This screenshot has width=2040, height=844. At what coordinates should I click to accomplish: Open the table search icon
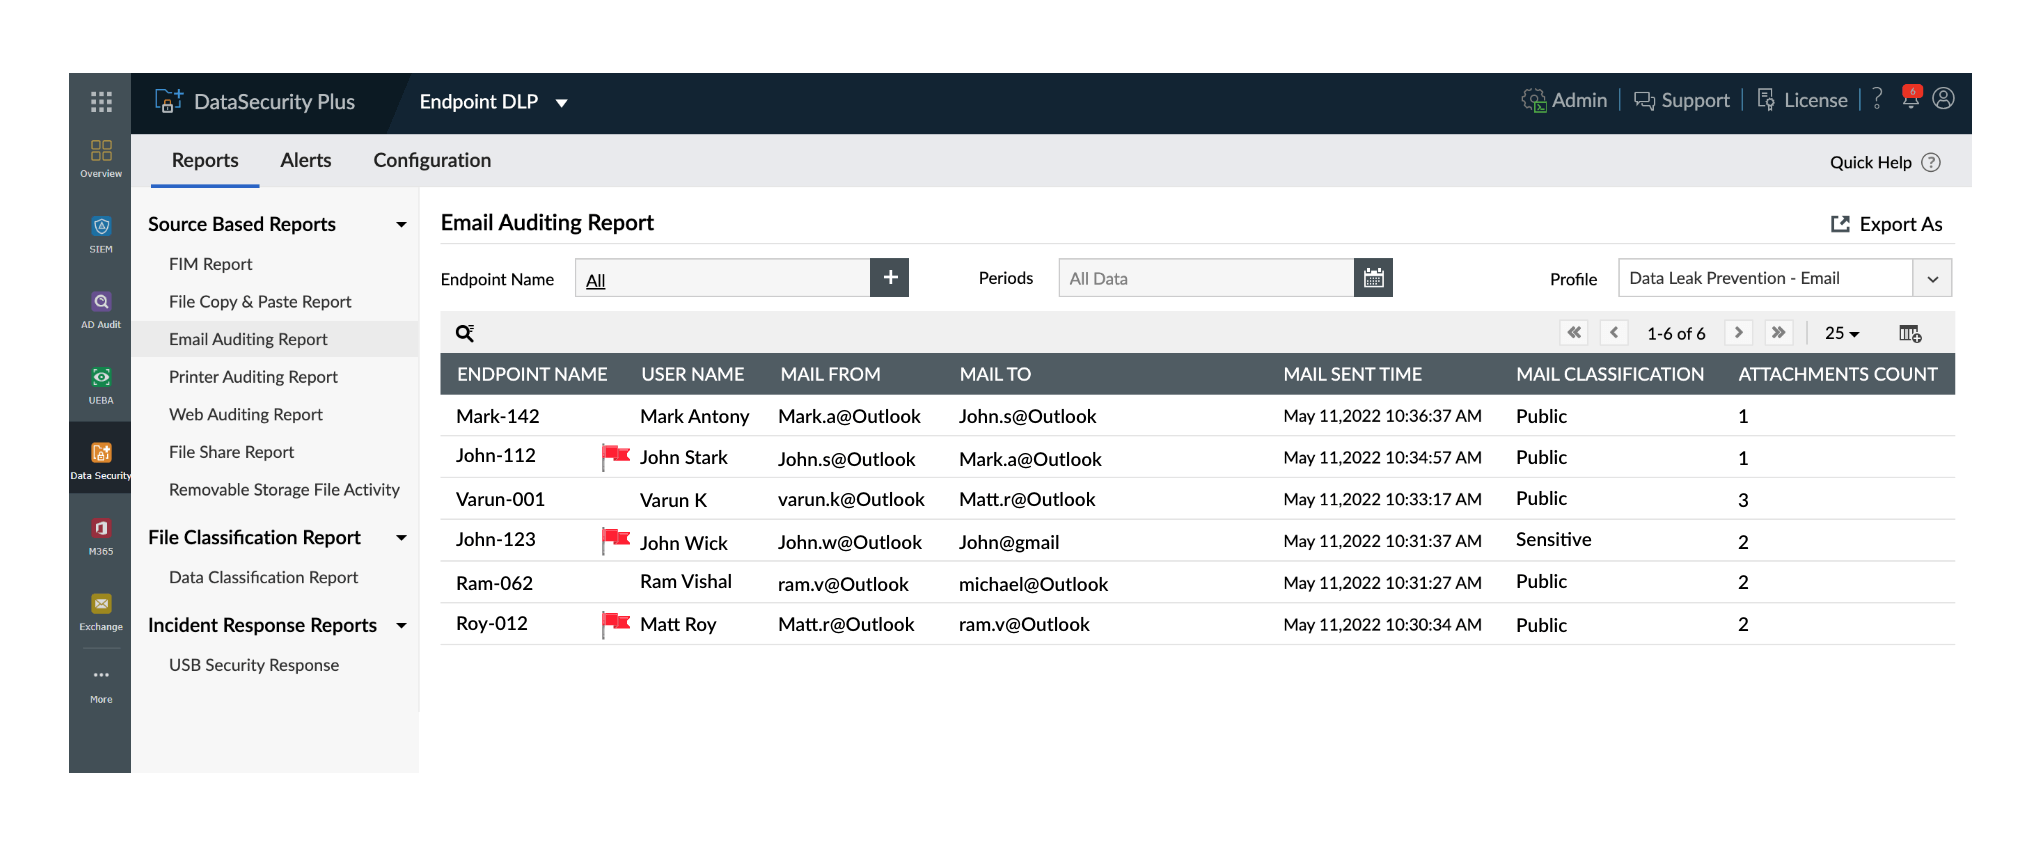[x=465, y=333]
